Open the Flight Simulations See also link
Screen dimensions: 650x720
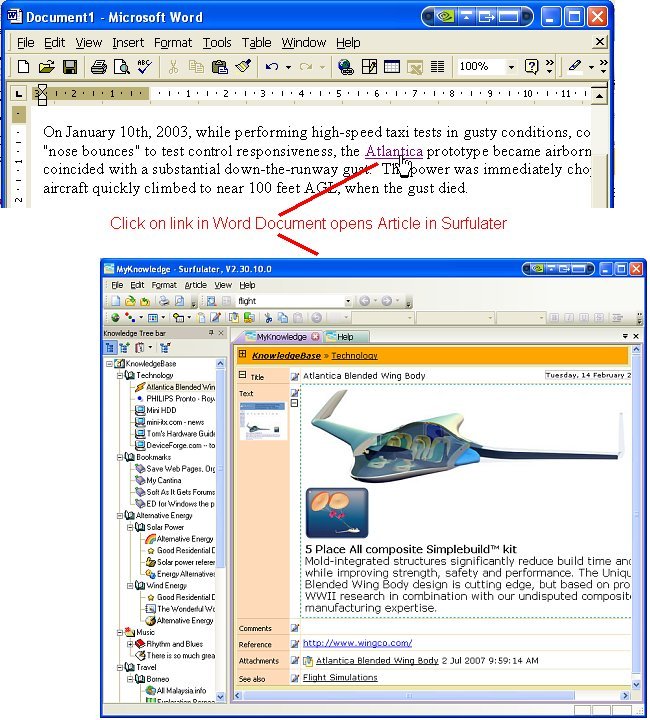pos(340,678)
